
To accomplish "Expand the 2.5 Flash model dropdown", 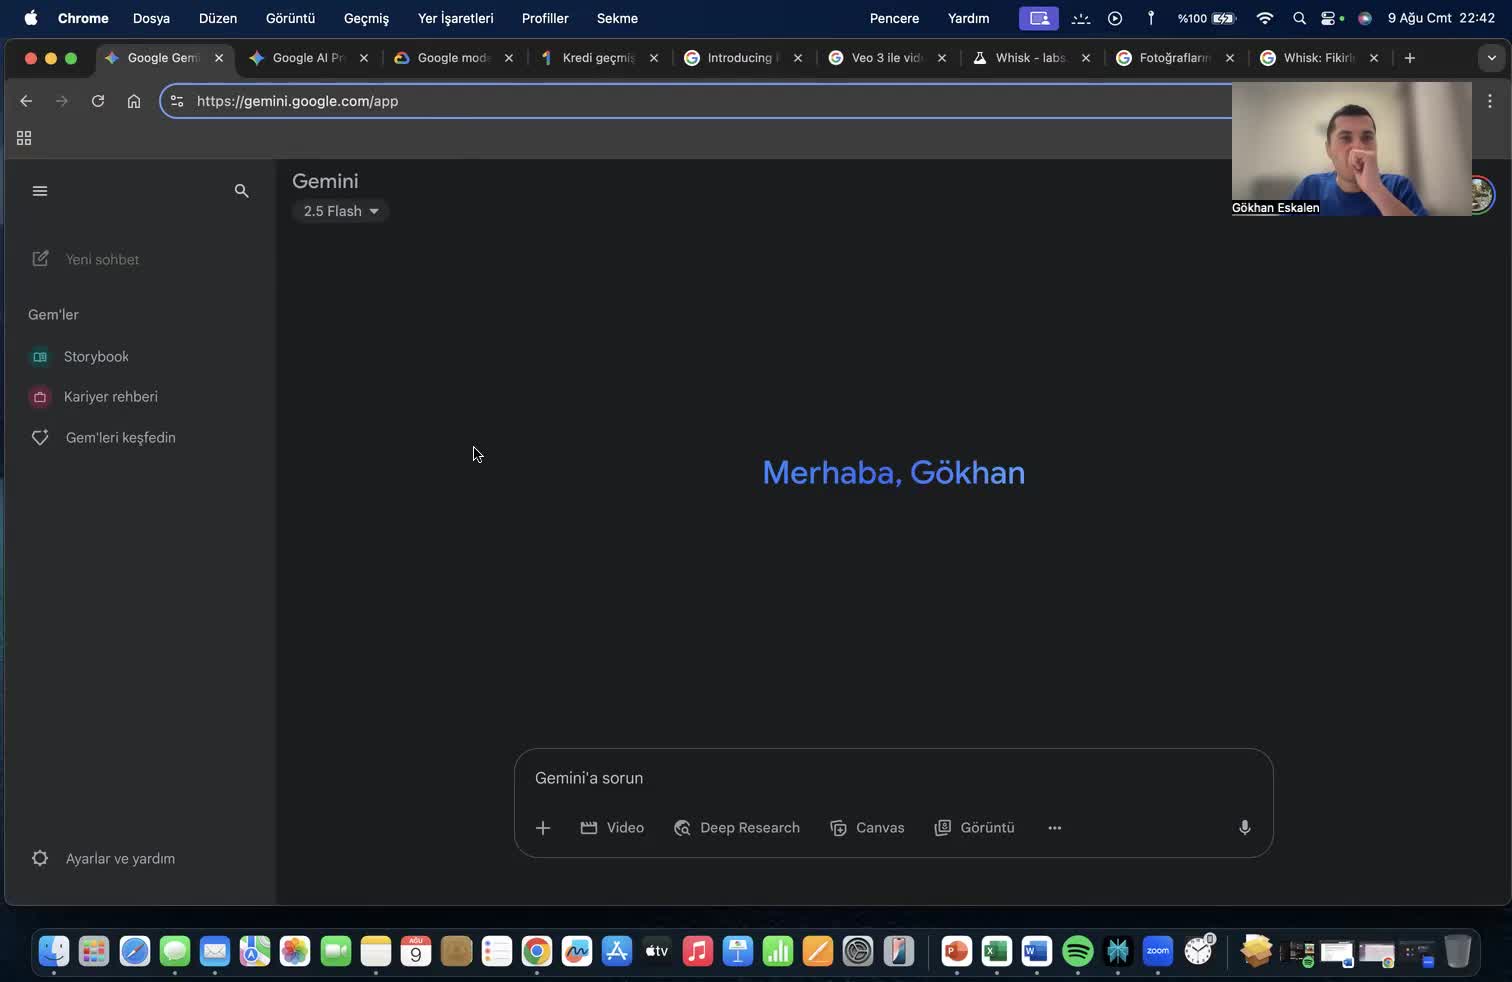I will [x=340, y=211].
